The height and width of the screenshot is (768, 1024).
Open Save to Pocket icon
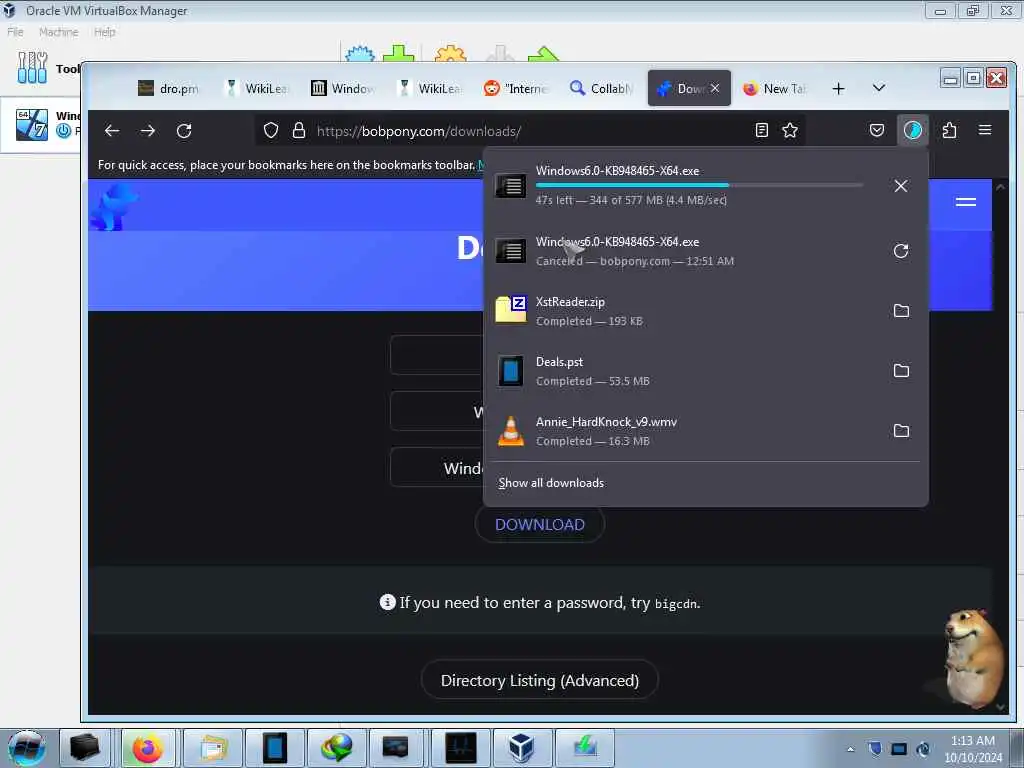(x=877, y=131)
